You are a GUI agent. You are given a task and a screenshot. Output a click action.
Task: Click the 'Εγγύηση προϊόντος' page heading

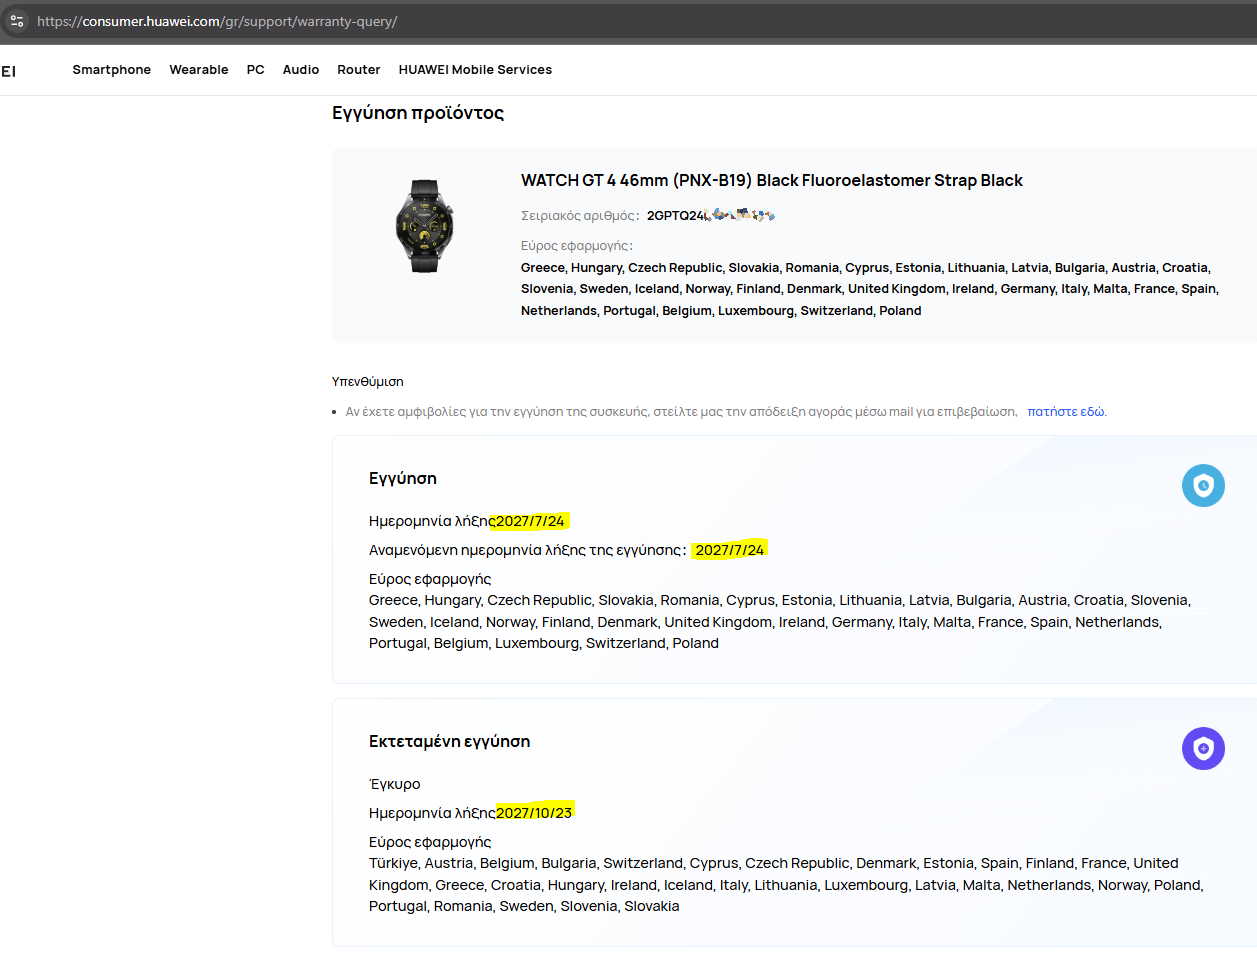click(418, 113)
